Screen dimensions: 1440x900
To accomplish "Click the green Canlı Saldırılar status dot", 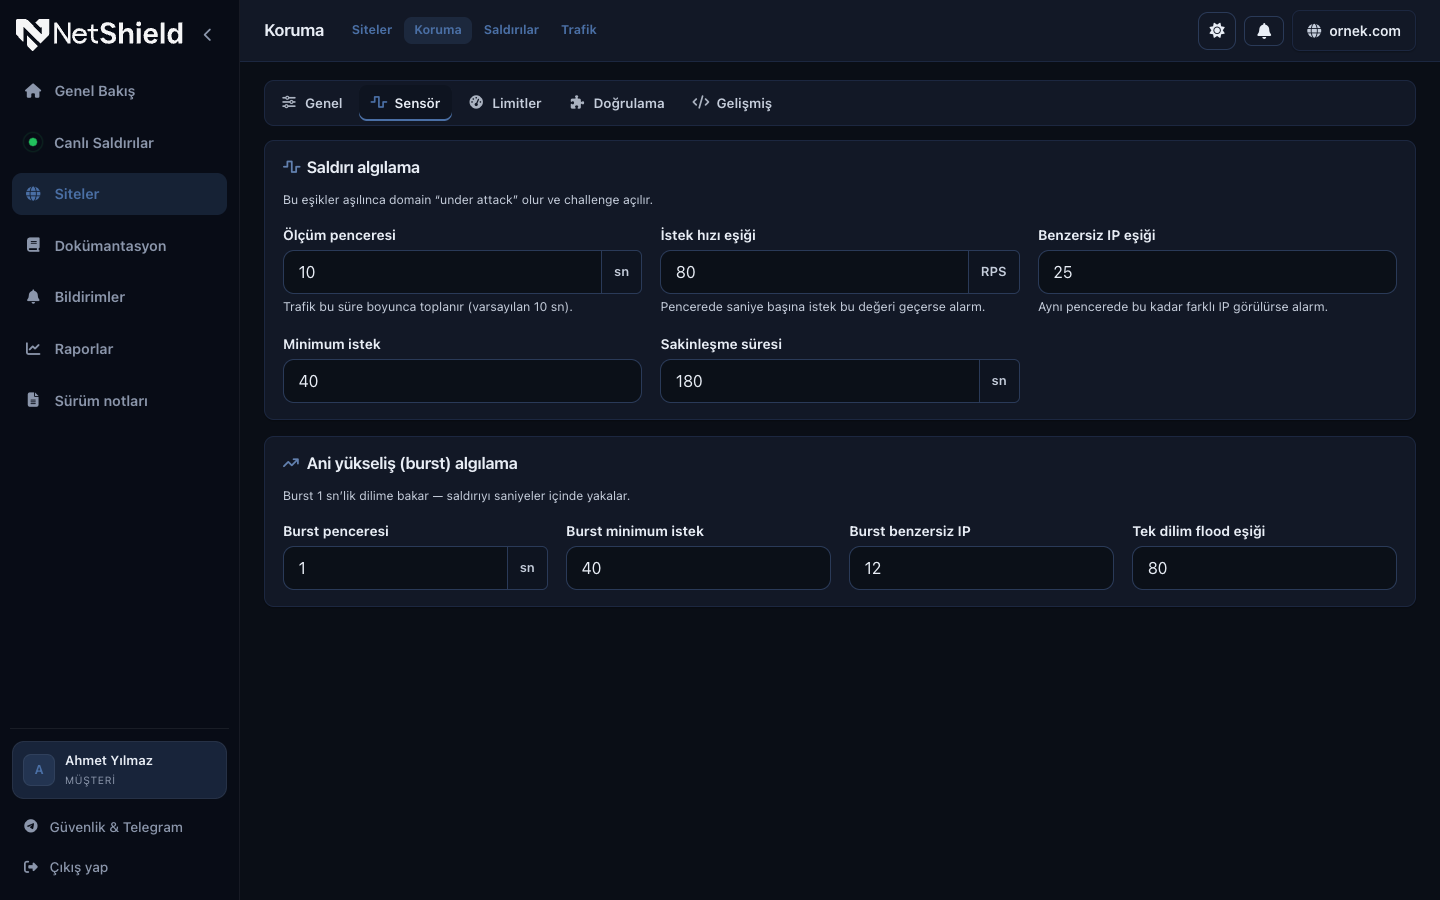I will [33, 142].
